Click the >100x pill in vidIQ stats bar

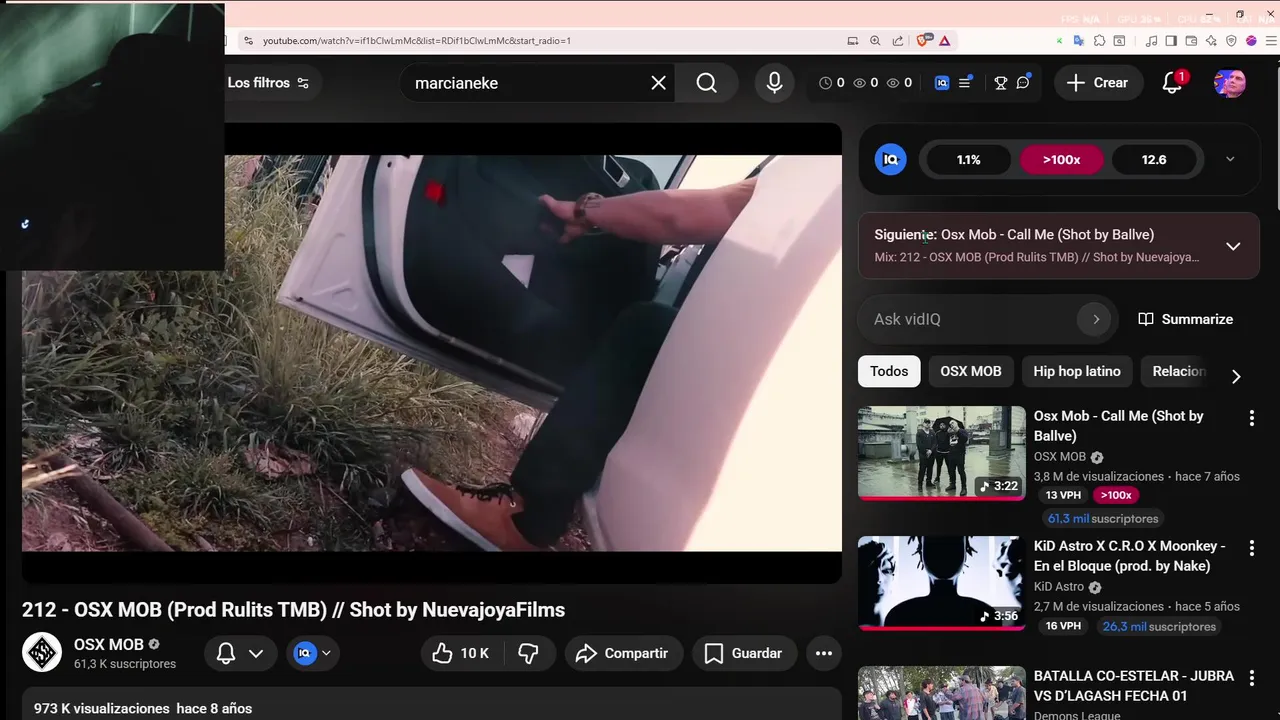(1061, 159)
